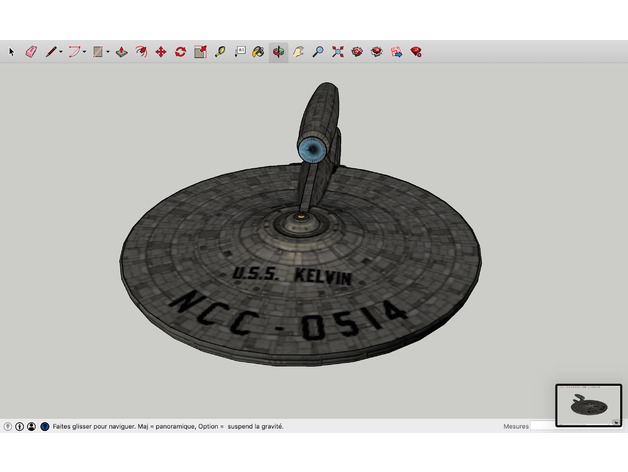Select the Move tool with red arrows

click(161, 52)
